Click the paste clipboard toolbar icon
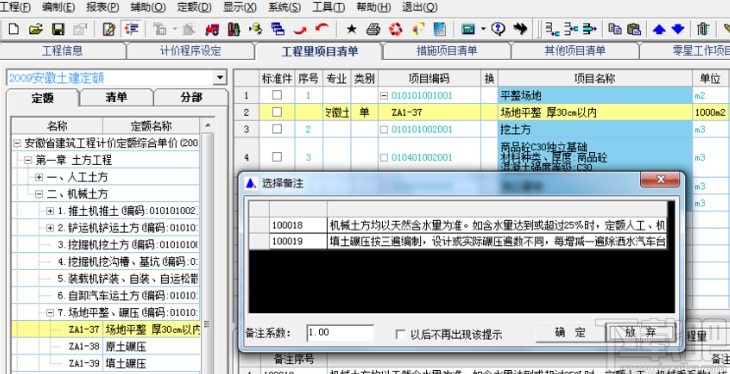Image resolution: width=730 pixels, height=374 pixels. (634, 29)
